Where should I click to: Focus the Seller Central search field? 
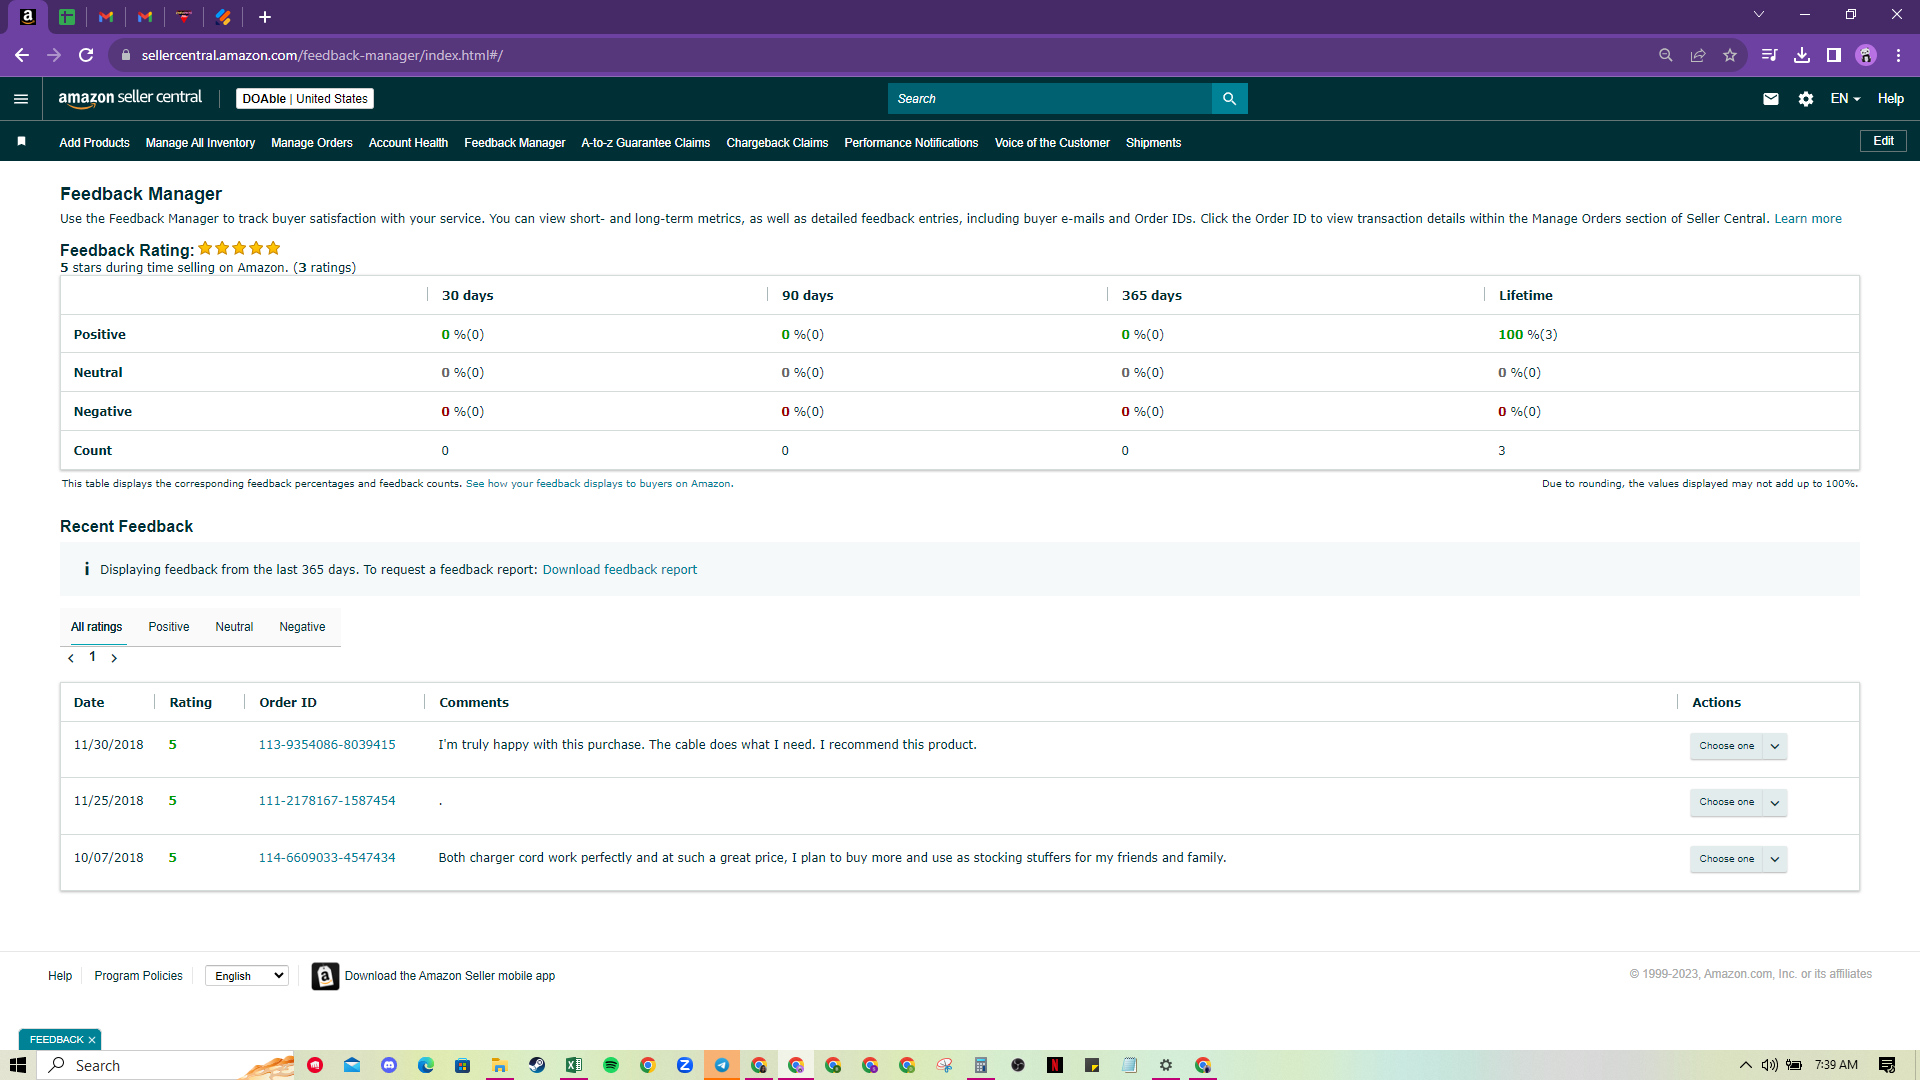(1050, 99)
